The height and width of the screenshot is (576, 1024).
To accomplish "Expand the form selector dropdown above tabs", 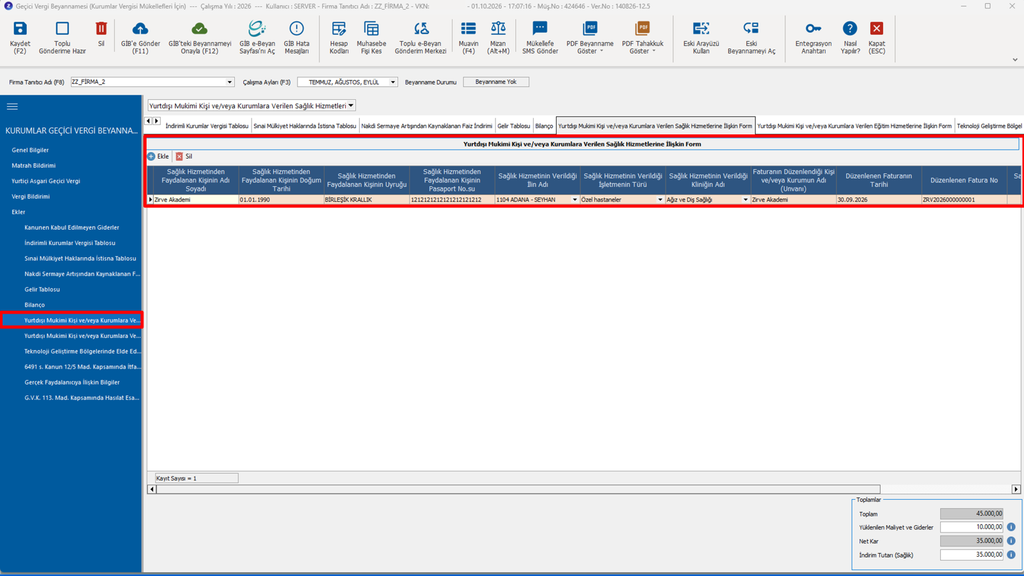I will (x=351, y=106).
